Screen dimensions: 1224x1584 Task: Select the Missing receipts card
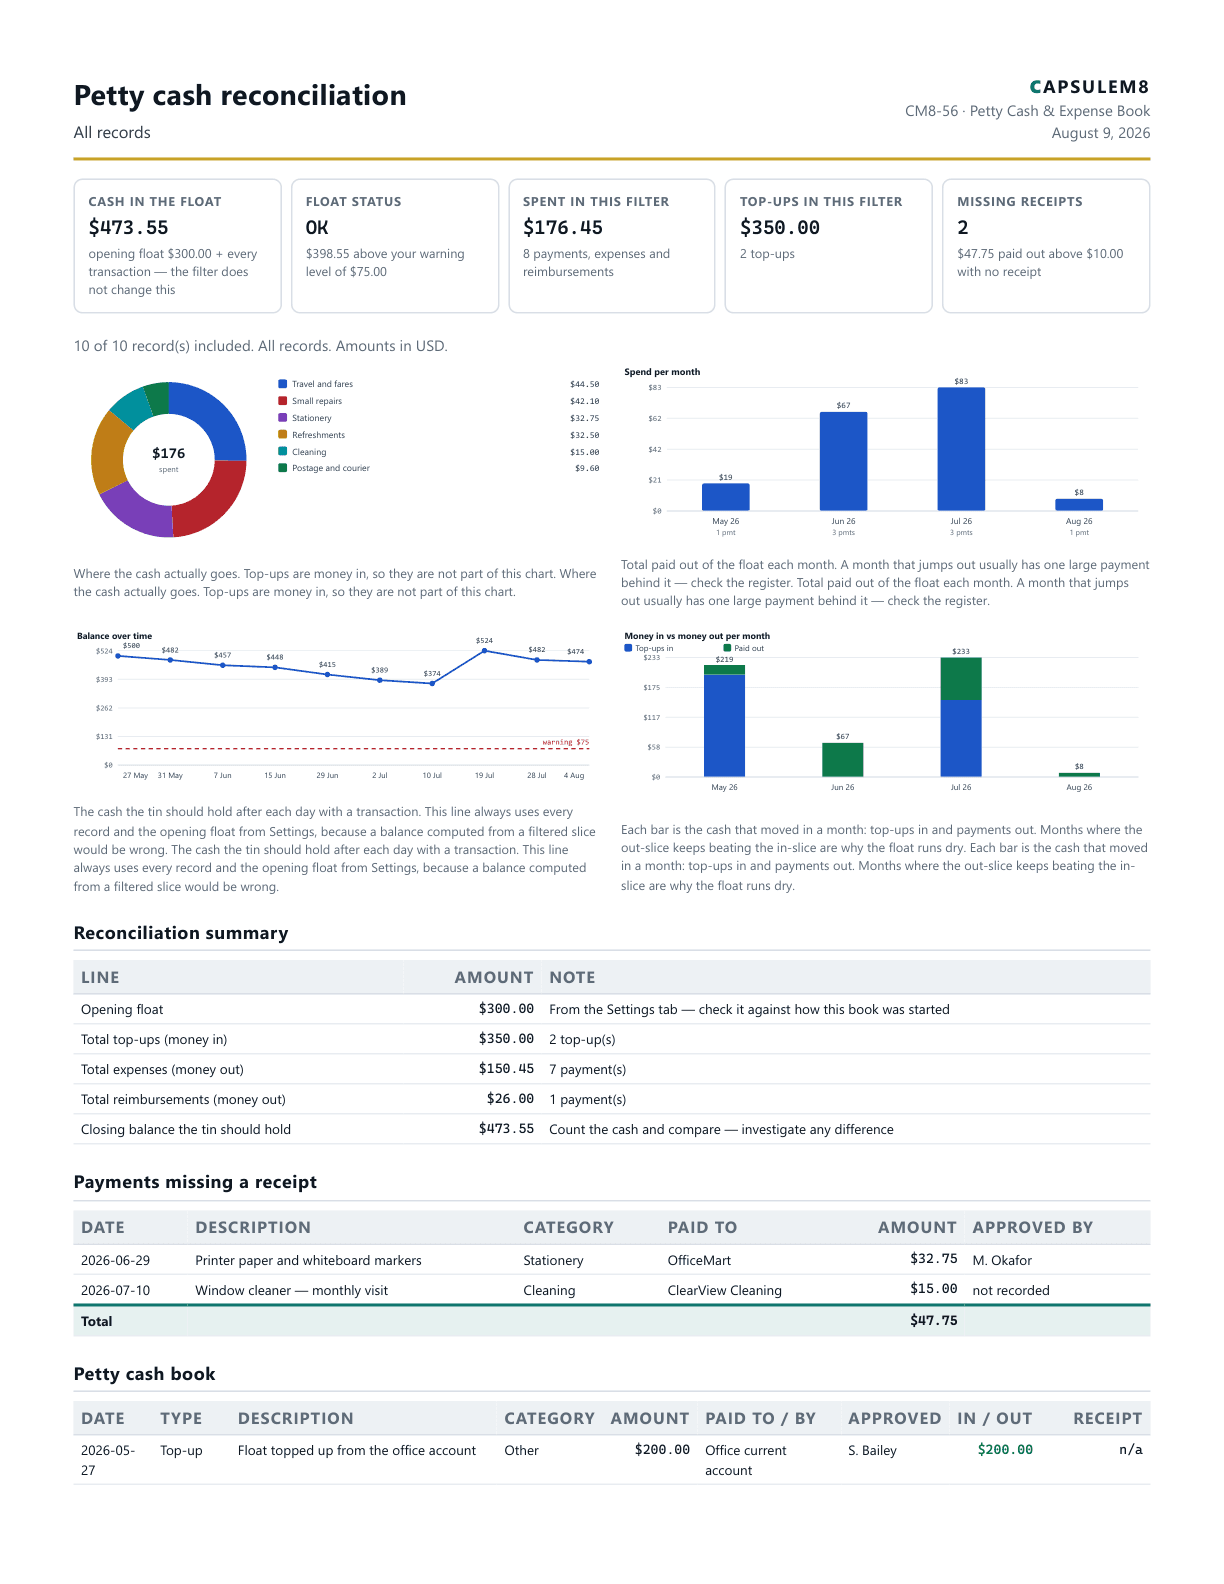click(1046, 246)
